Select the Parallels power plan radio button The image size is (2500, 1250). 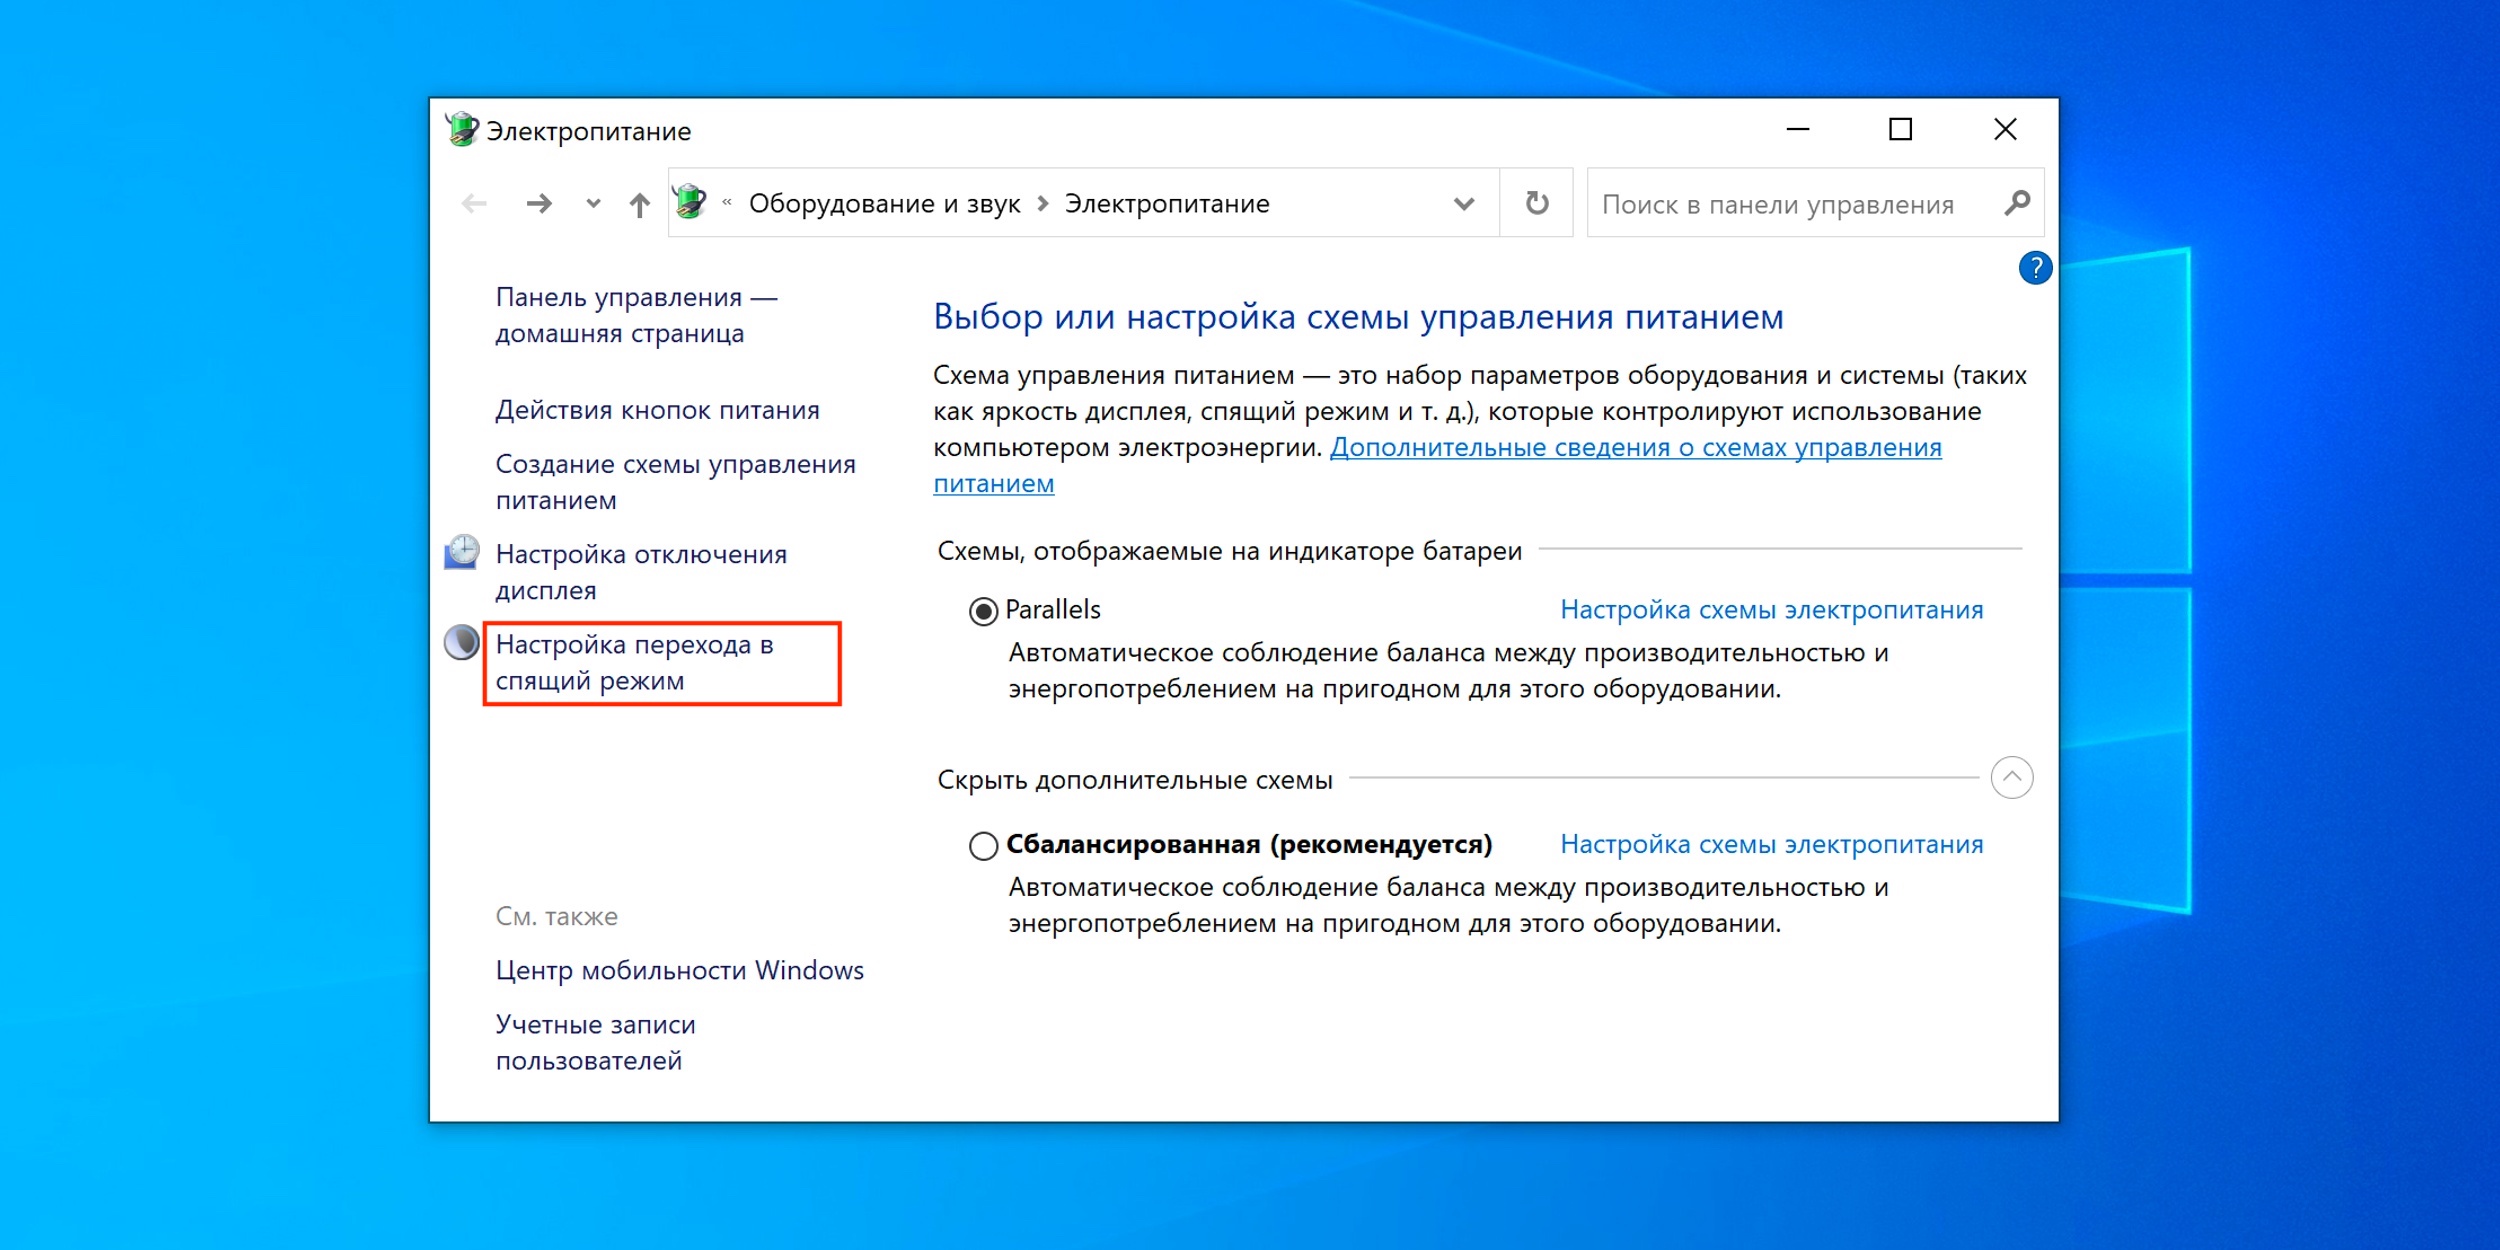[x=983, y=611]
